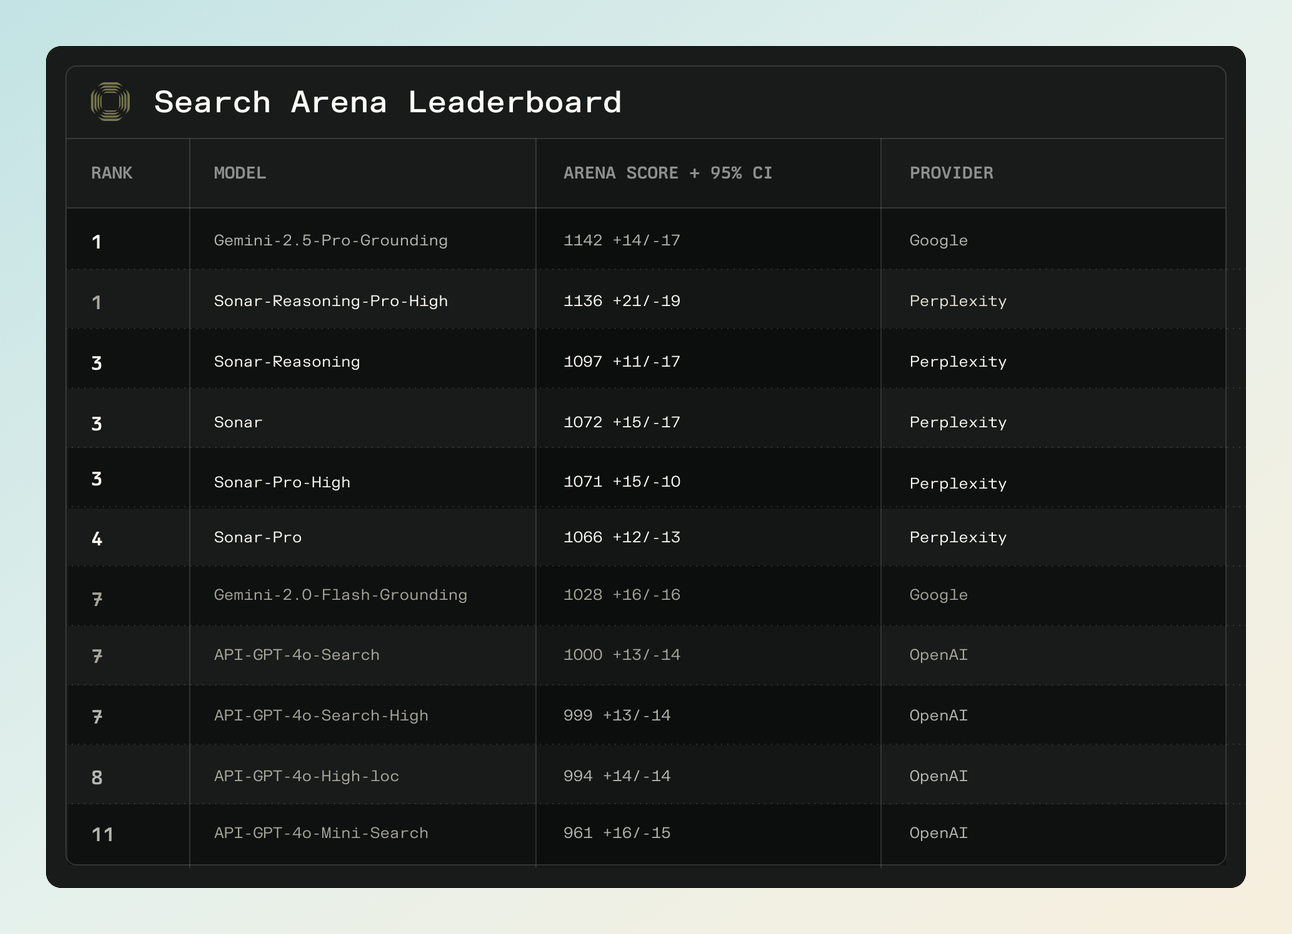The width and height of the screenshot is (1292, 934).
Task: Click OpenAI provider in API-GPT-4o-High-loc row
Action: tap(939, 776)
